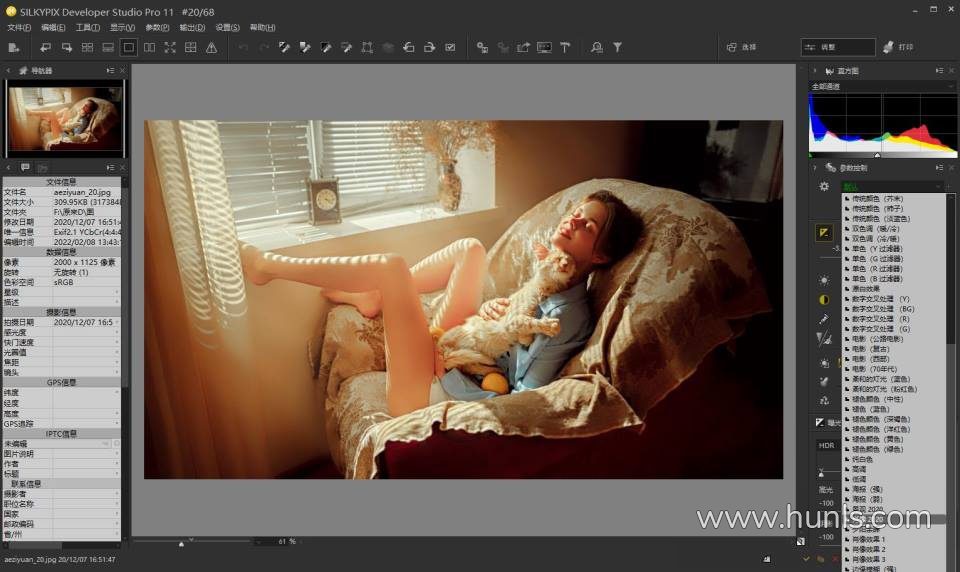The image size is (960, 572).
Task: Open the navigator panel options menu icon
Action: 110,71
